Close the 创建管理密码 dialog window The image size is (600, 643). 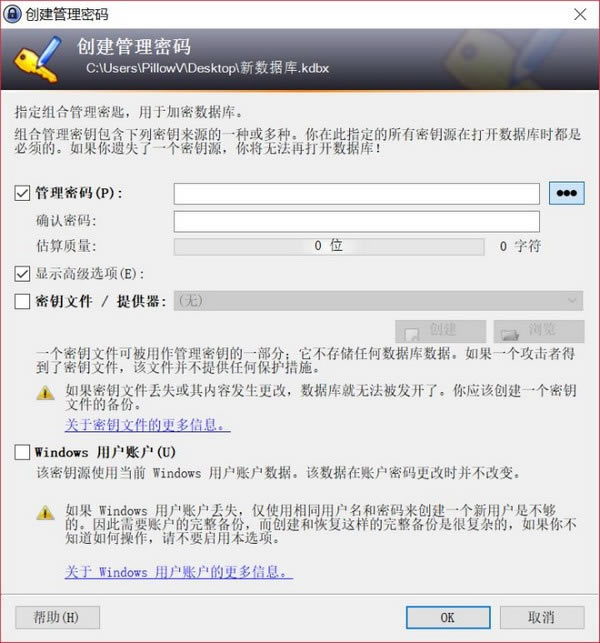(x=580, y=14)
